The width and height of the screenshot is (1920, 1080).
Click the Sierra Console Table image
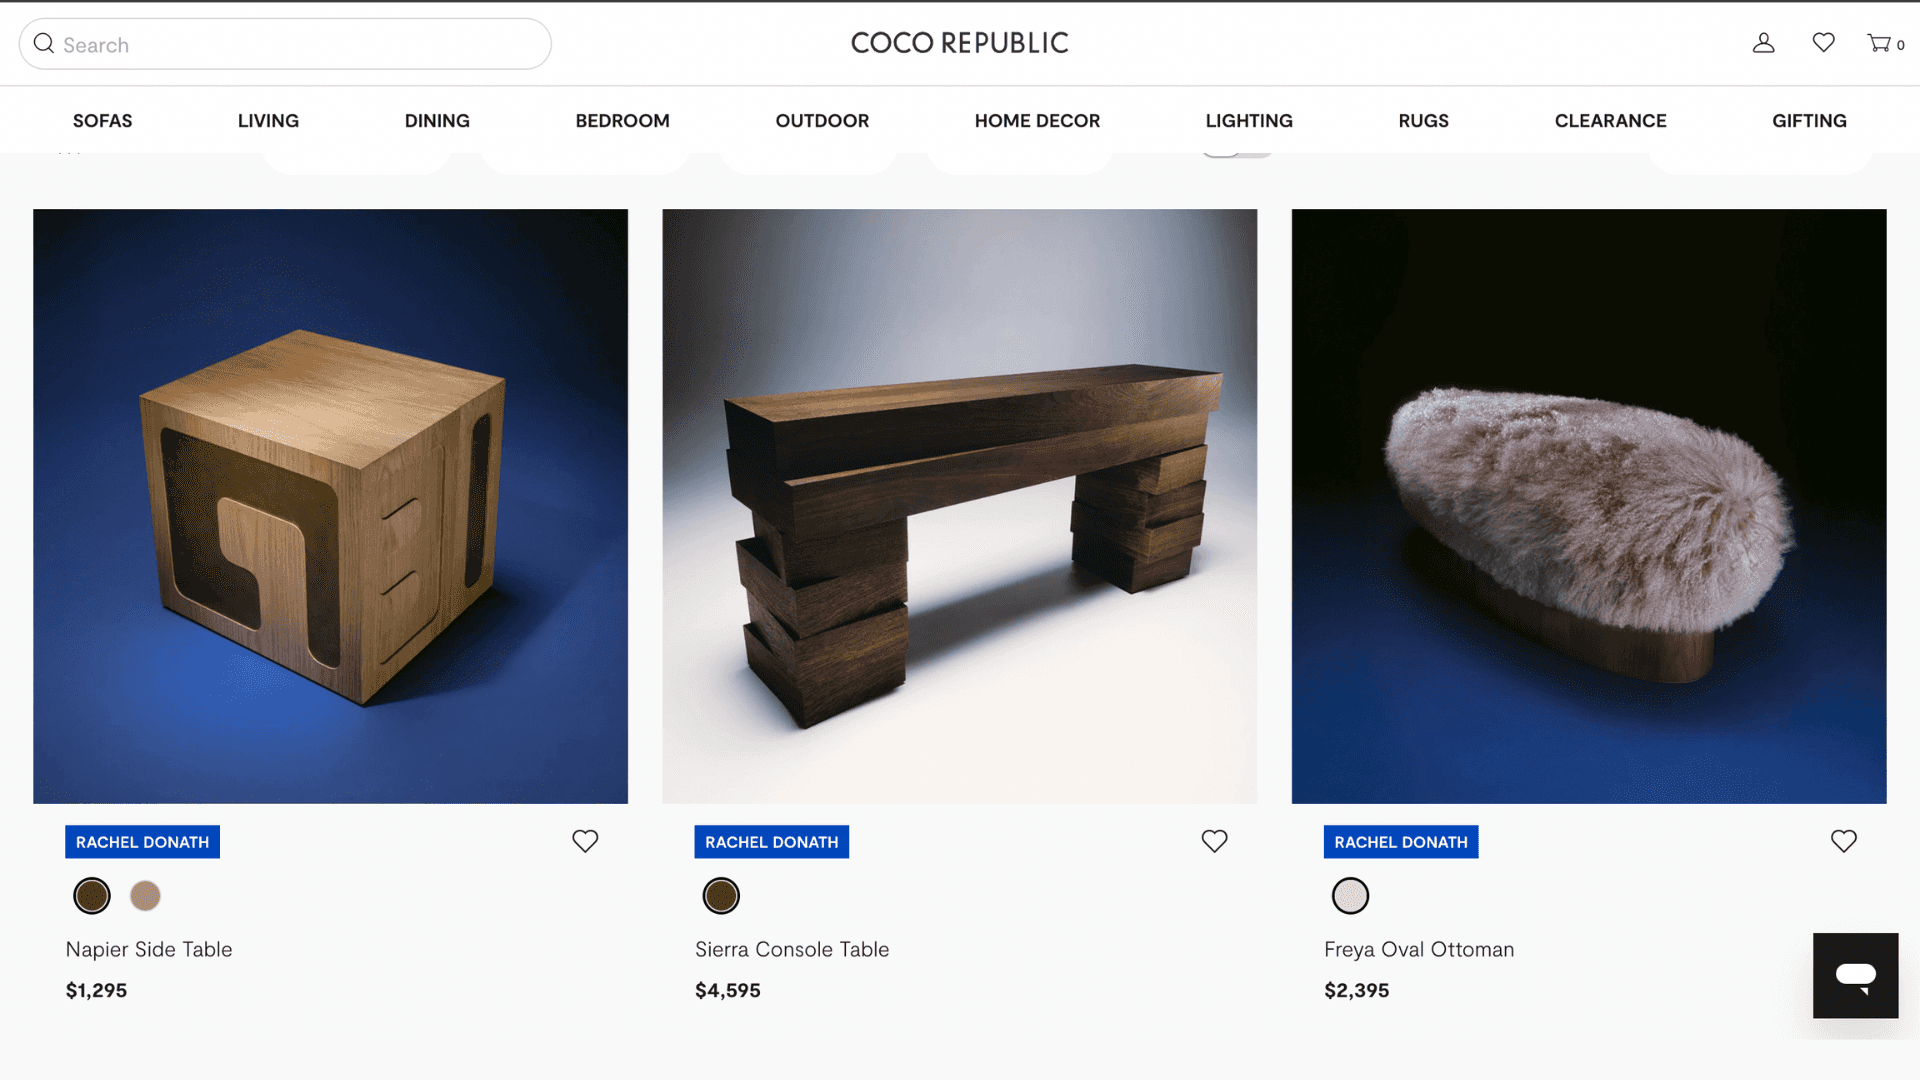pyautogui.click(x=959, y=506)
